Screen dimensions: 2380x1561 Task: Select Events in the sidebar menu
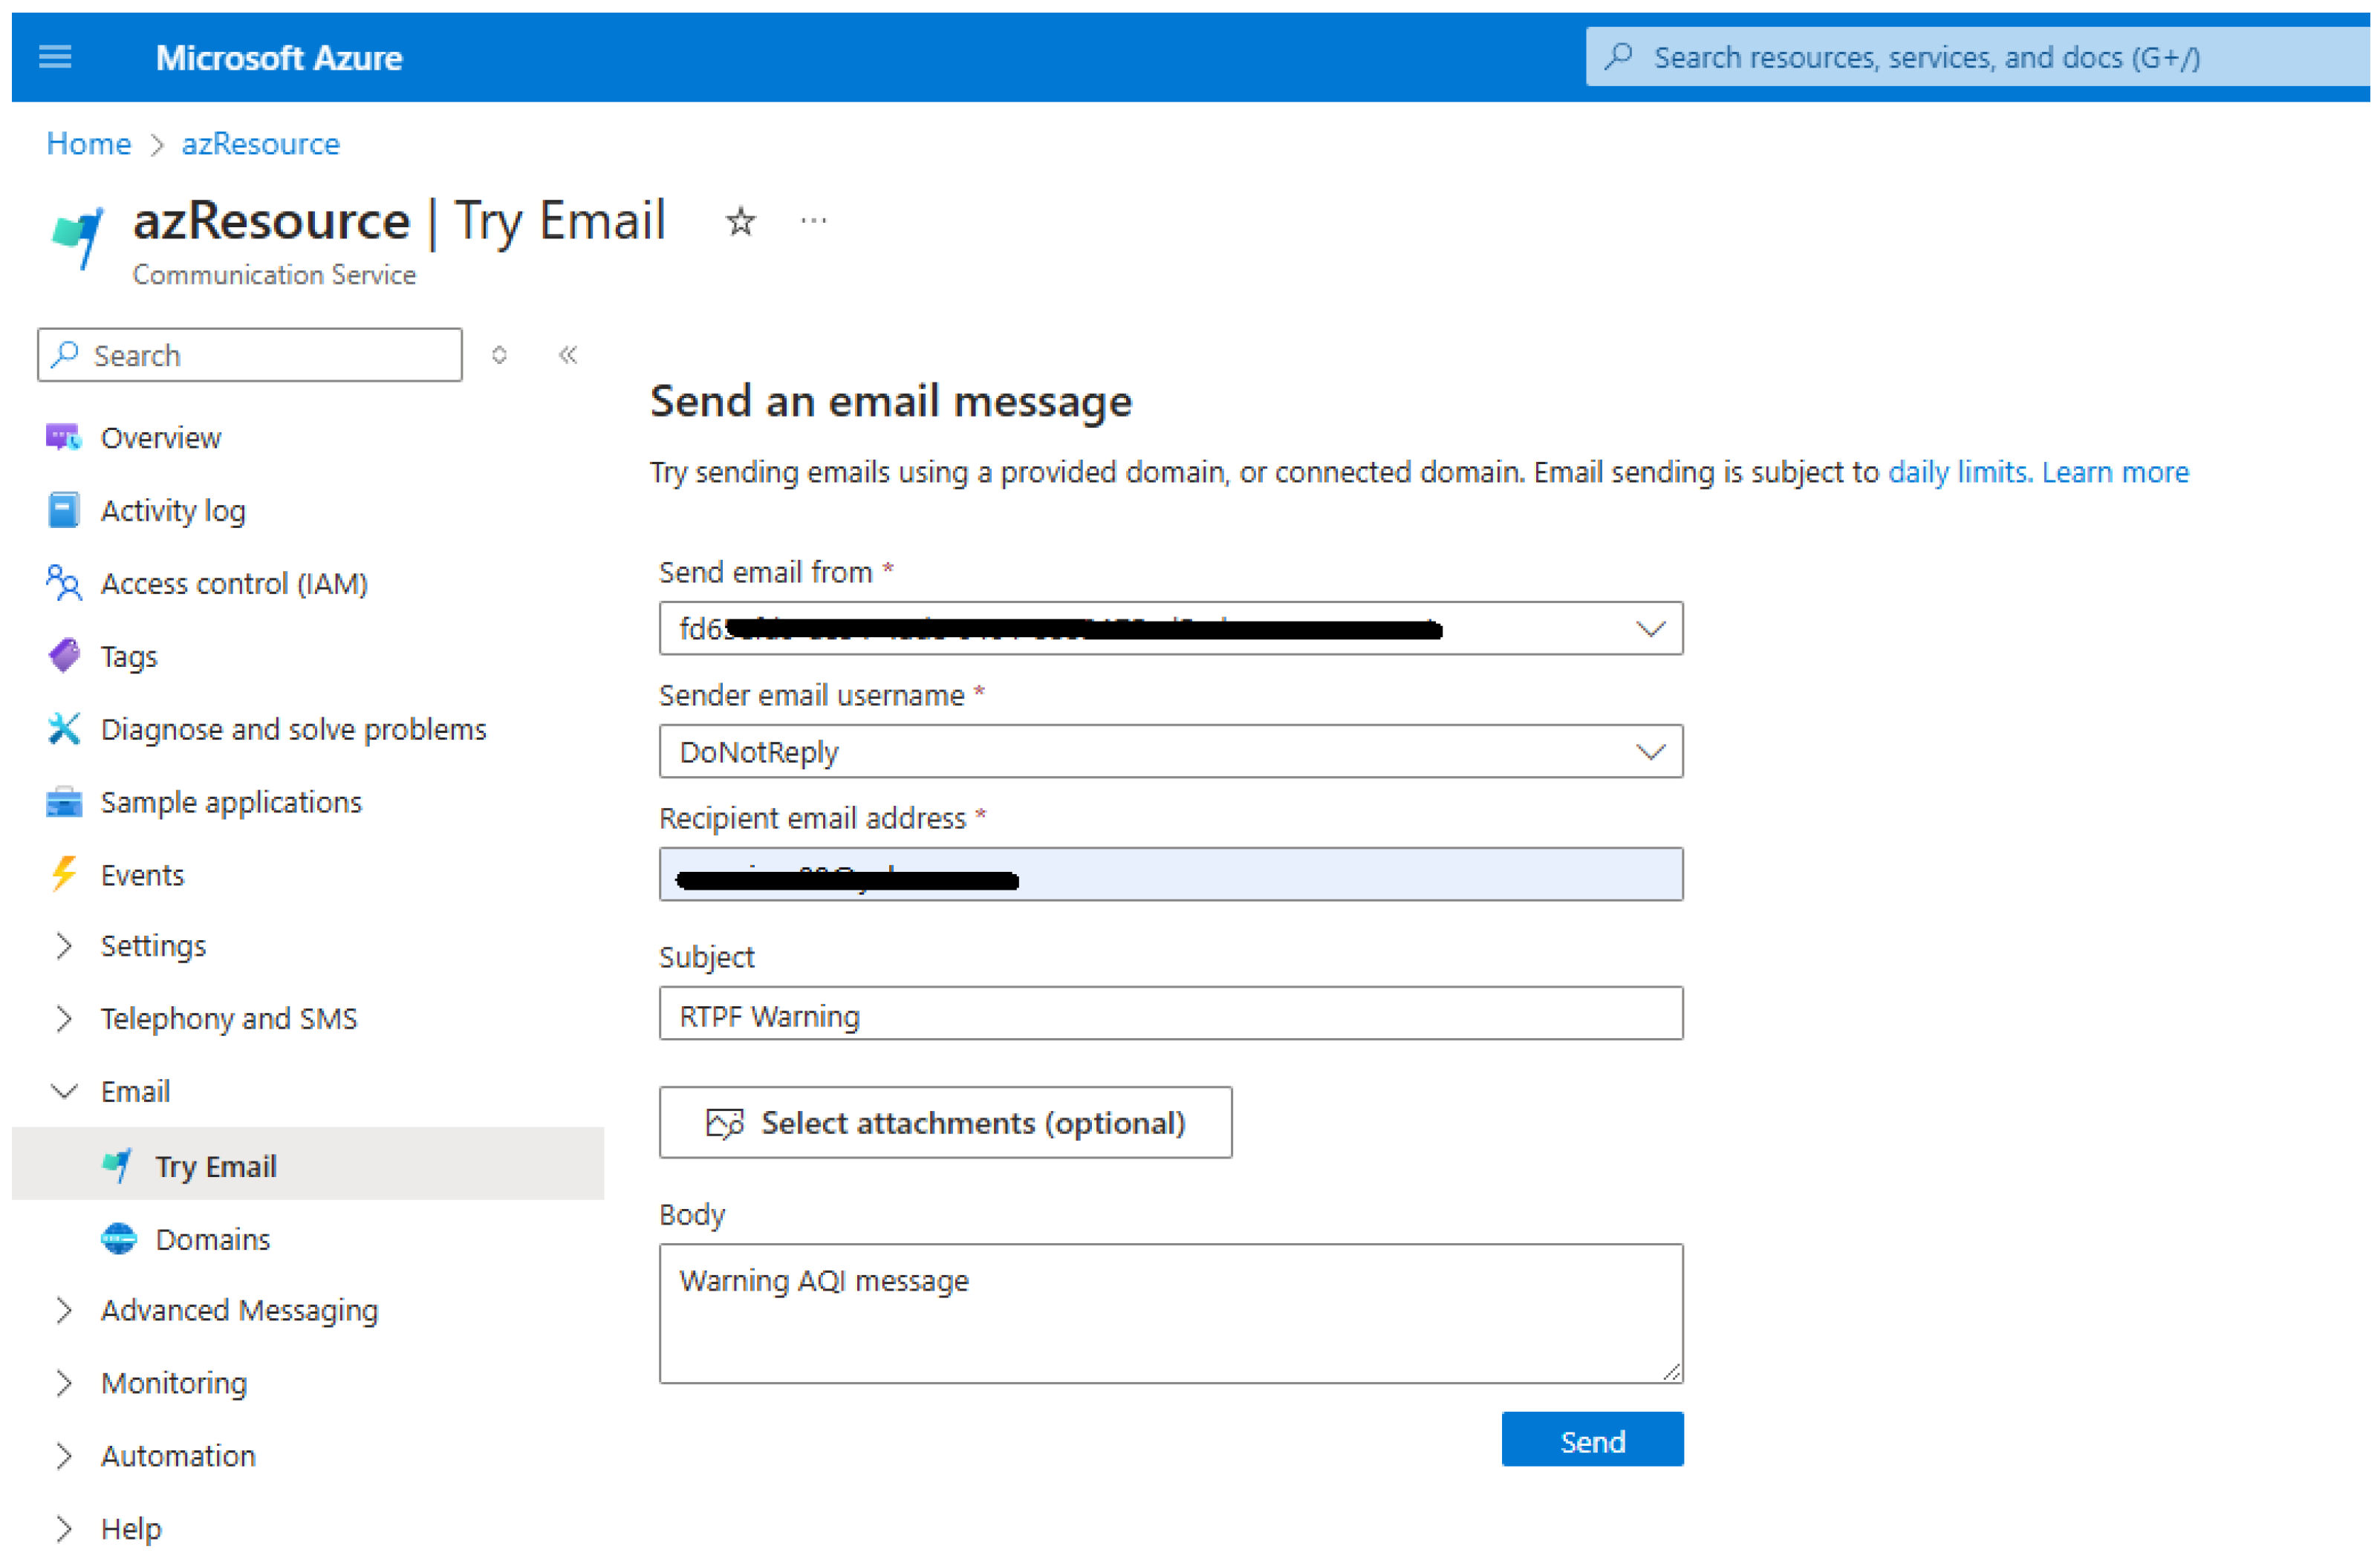click(142, 876)
